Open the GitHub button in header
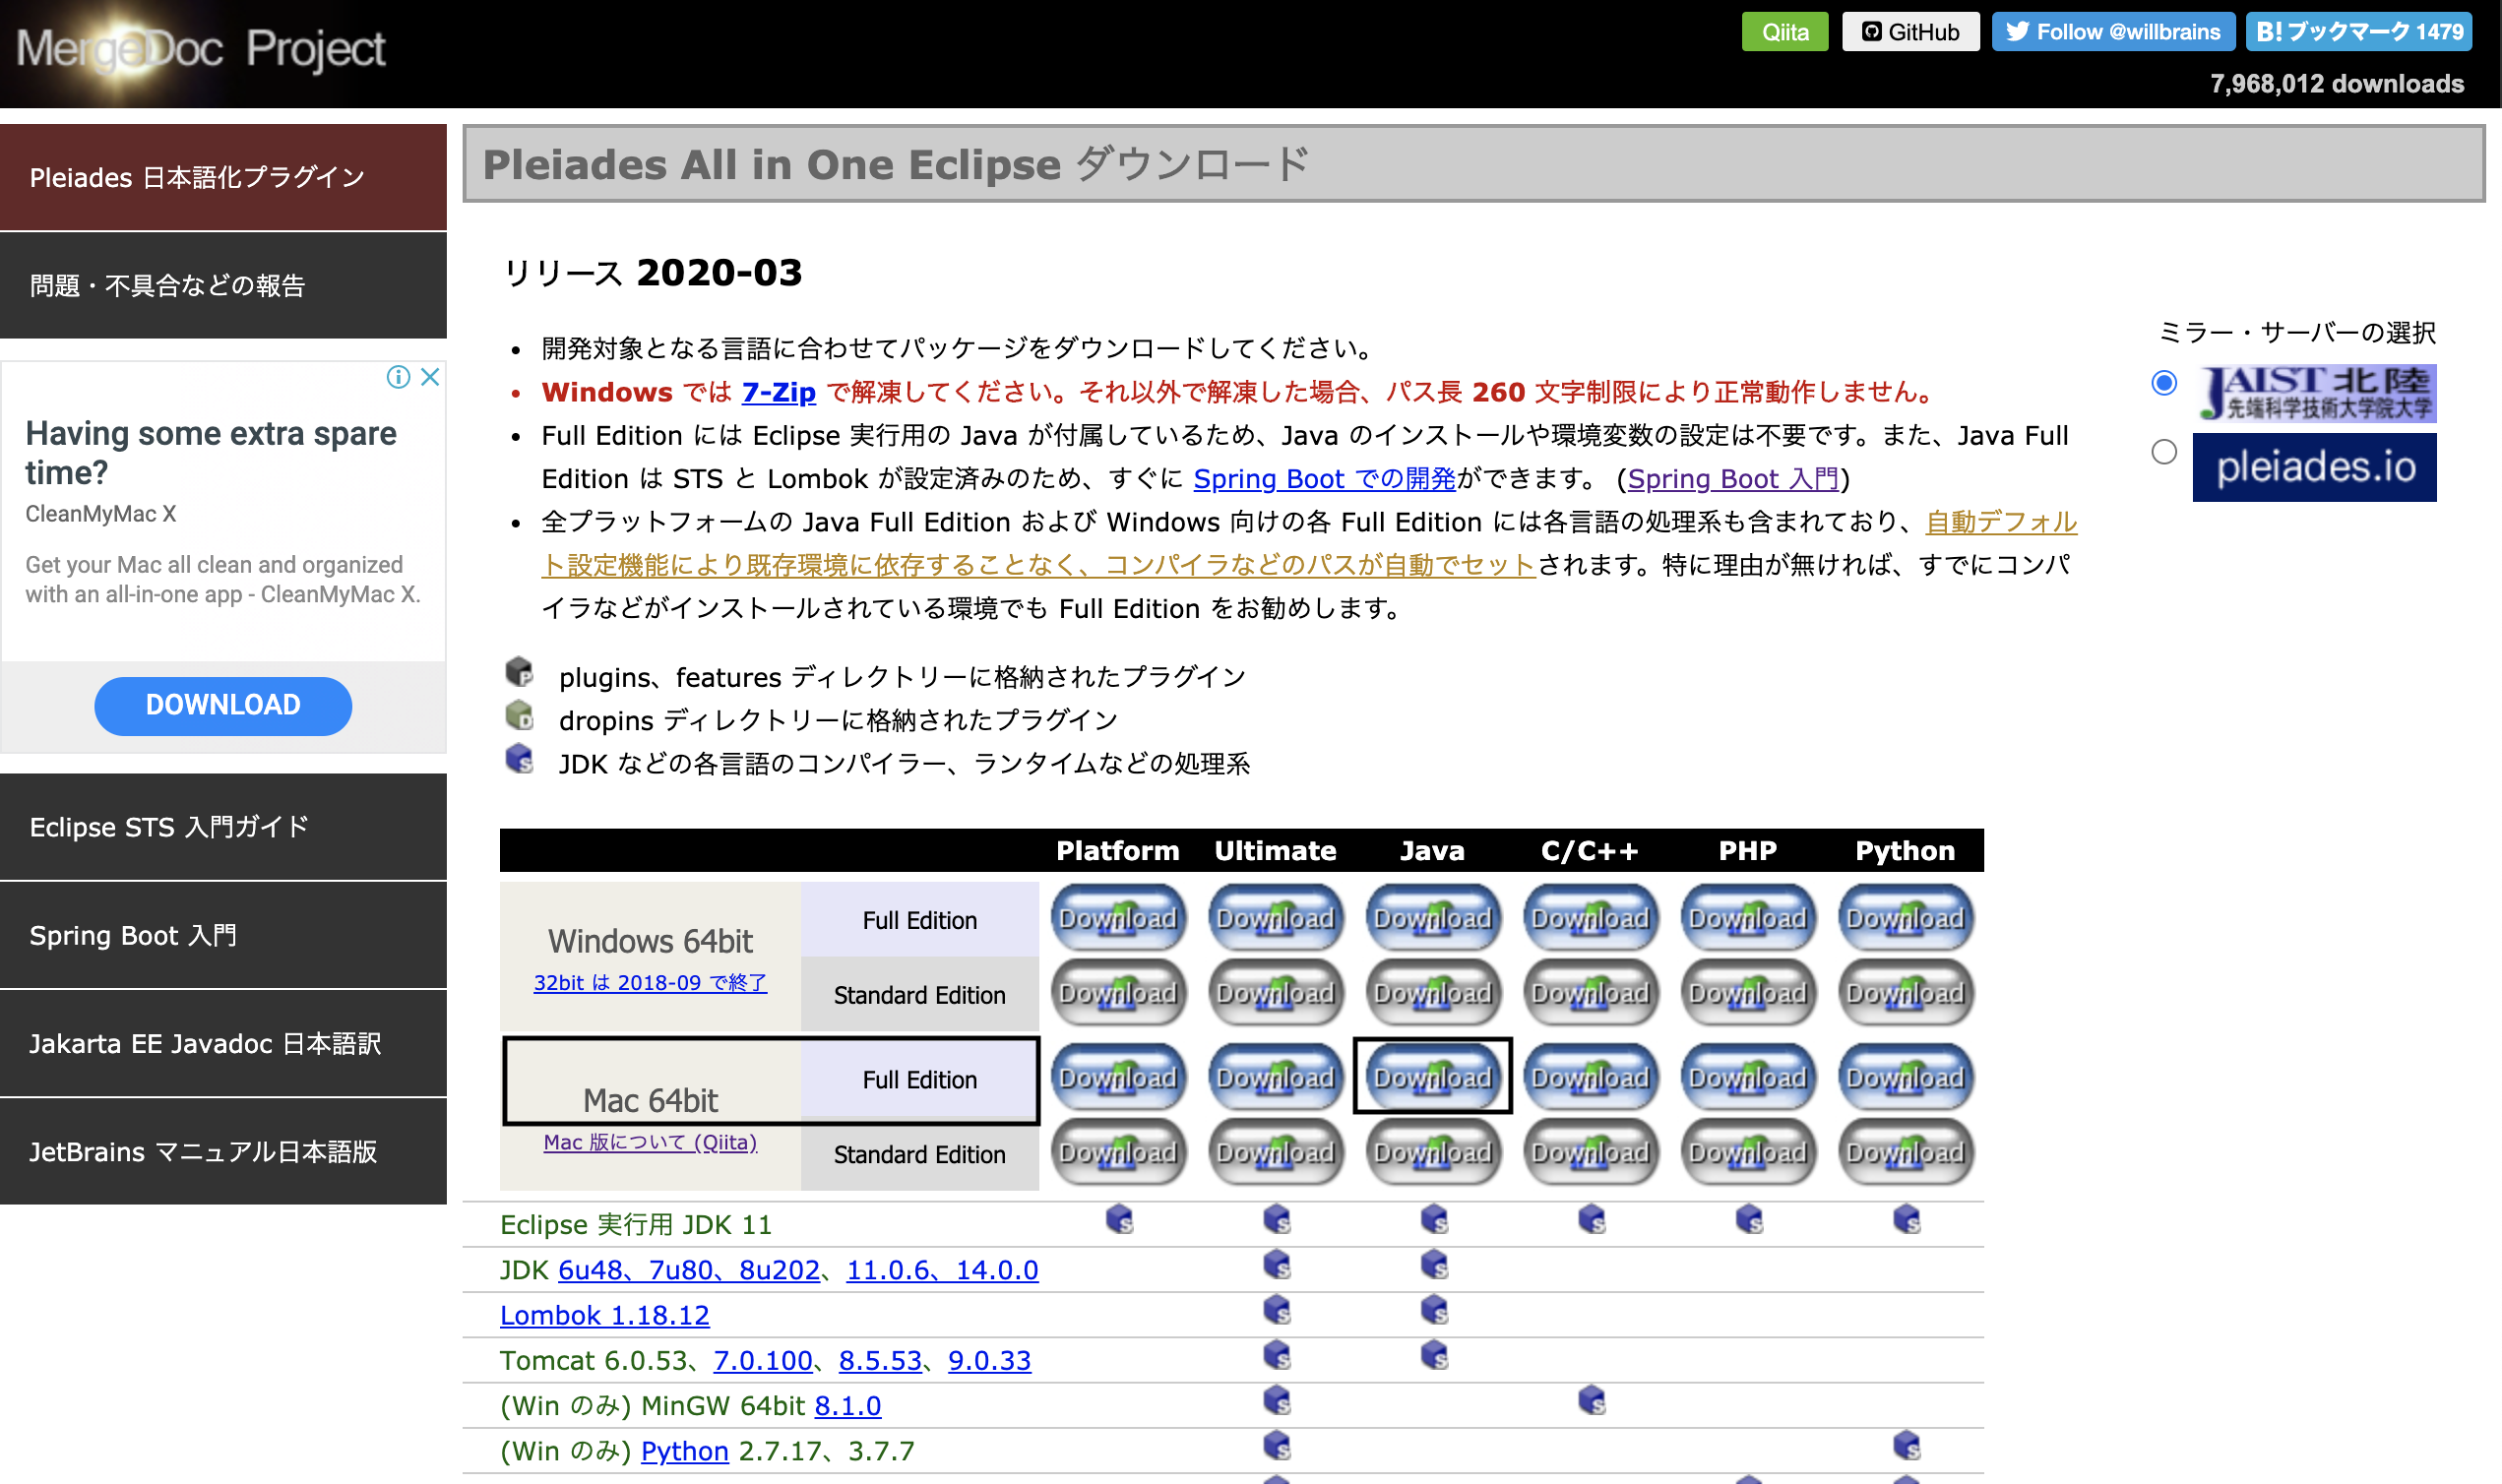2502x1484 pixels. pos(1910,32)
